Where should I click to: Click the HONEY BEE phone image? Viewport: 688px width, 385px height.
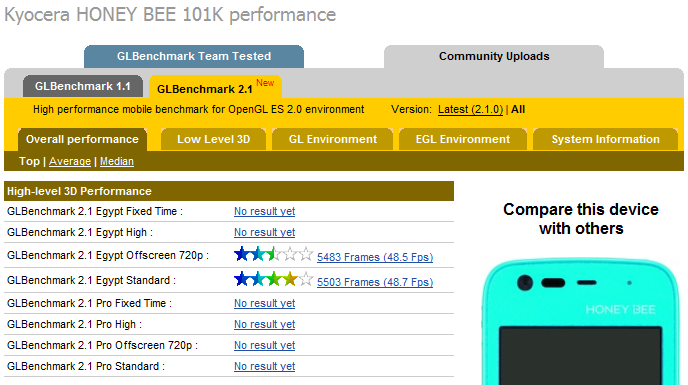pyautogui.click(x=581, y=321)
